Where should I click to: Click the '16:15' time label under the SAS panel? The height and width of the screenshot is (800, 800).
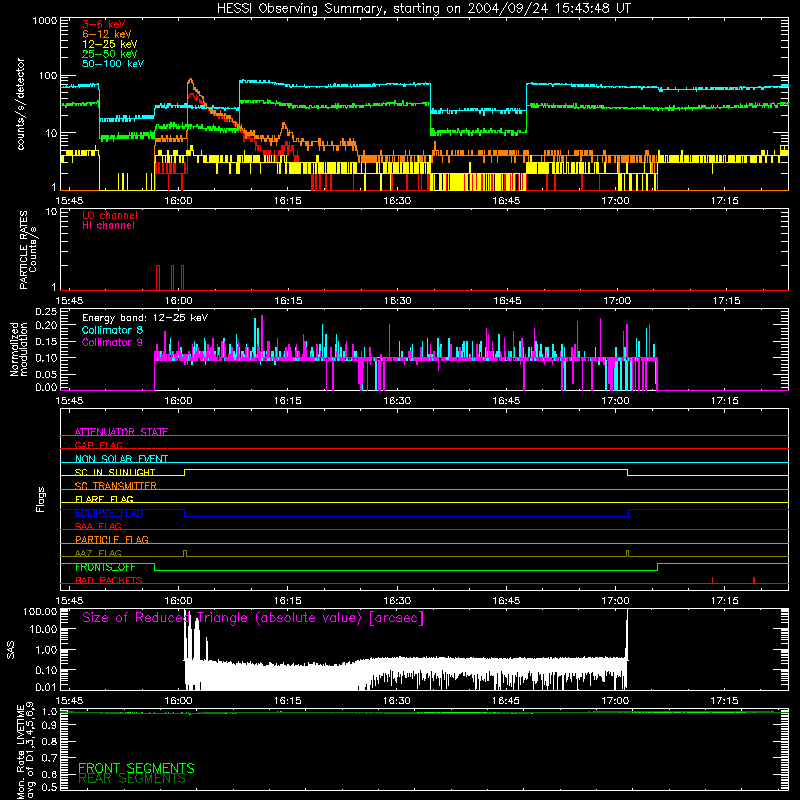[x=288, y=701]
